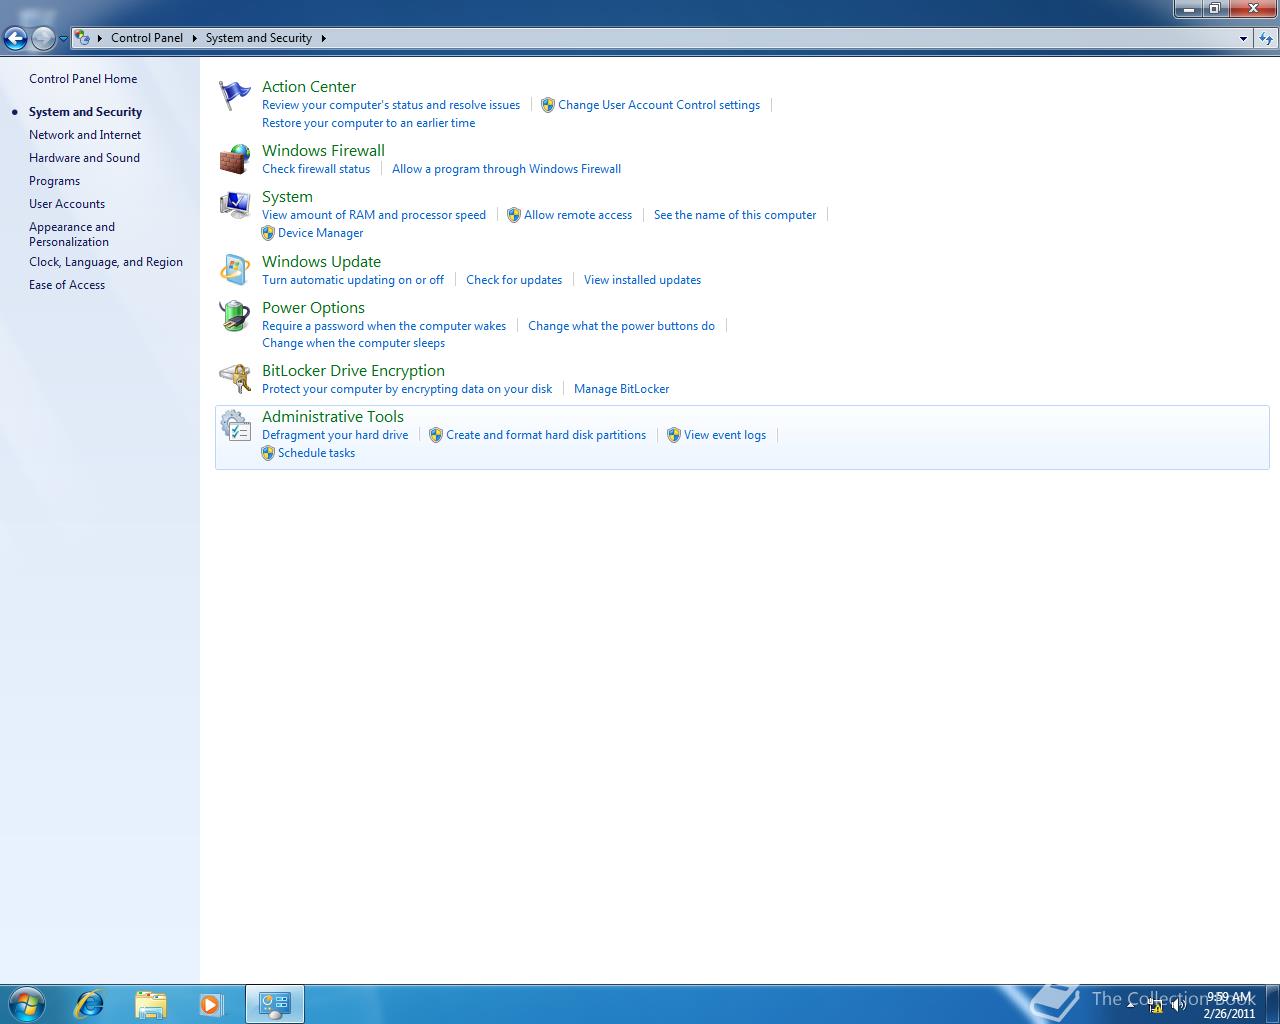1280x1024 pixels.
Task: Click Require a password when the computer wakes
Action: (384, 326)
